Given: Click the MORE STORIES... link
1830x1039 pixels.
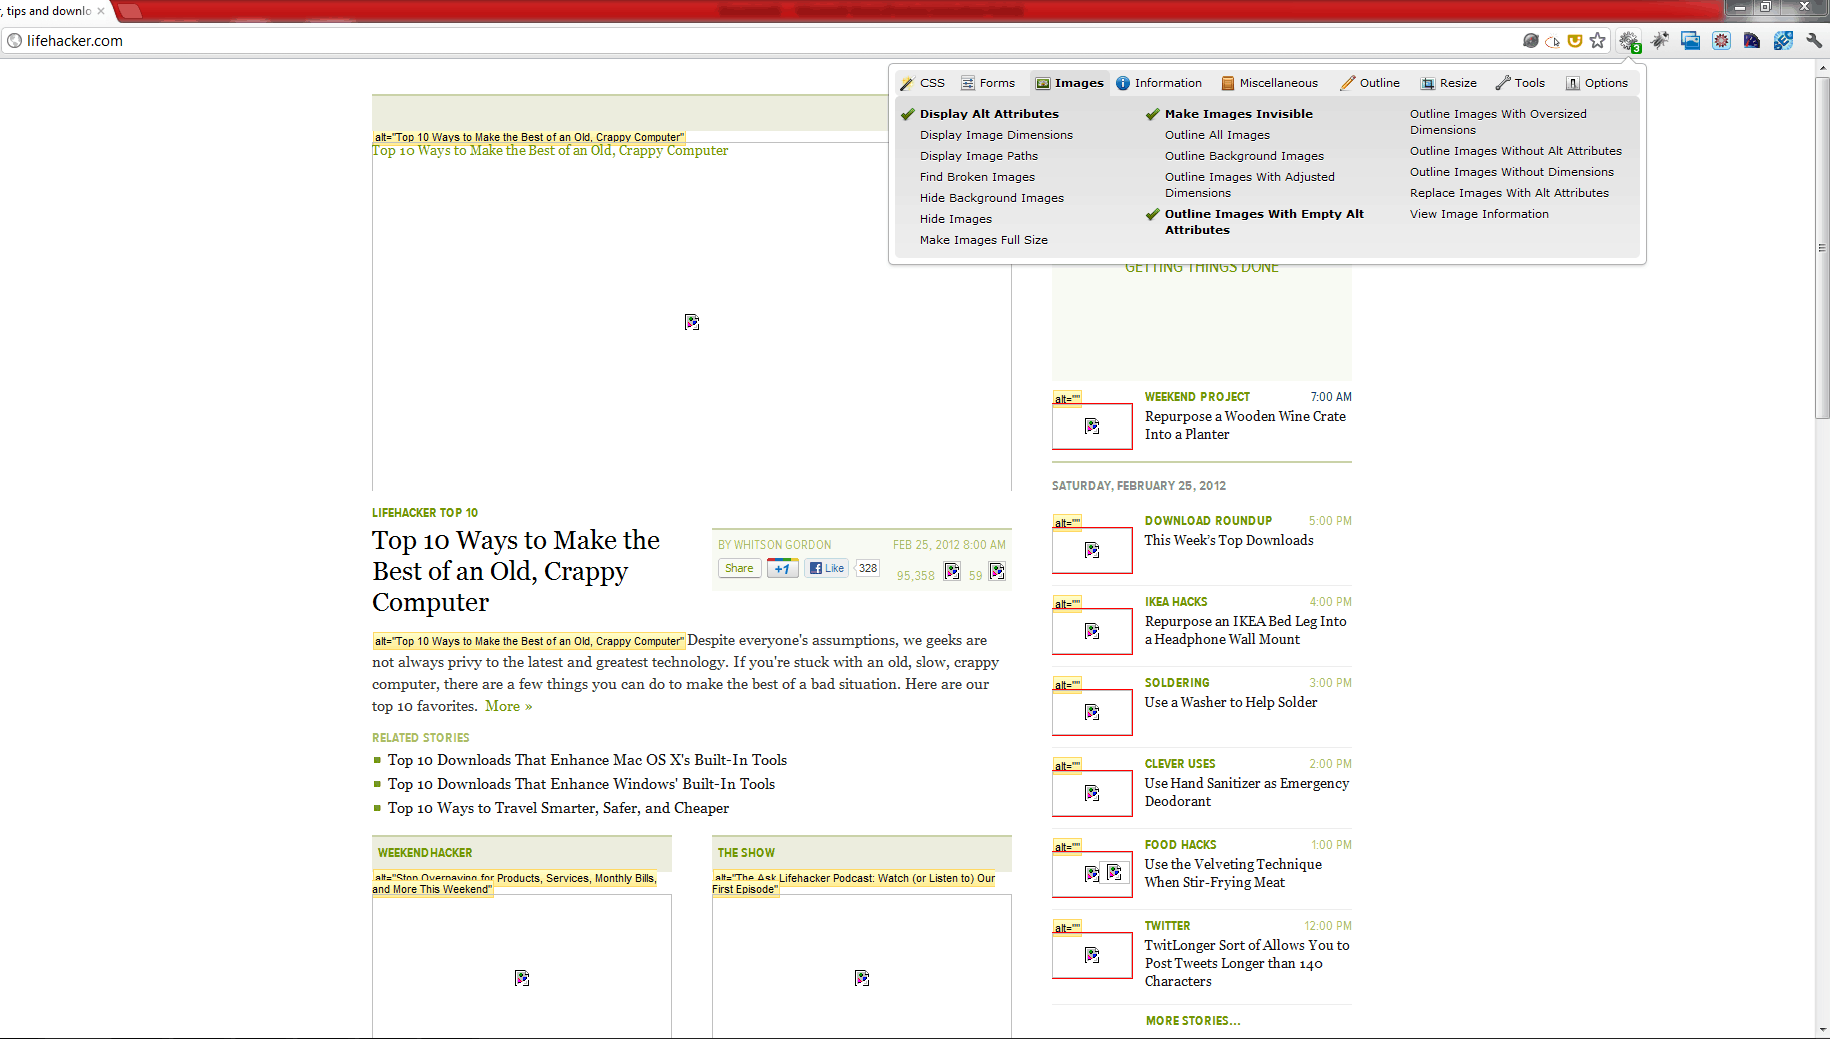Looking at the screenshot, I should click(x=1193, y=1021).
